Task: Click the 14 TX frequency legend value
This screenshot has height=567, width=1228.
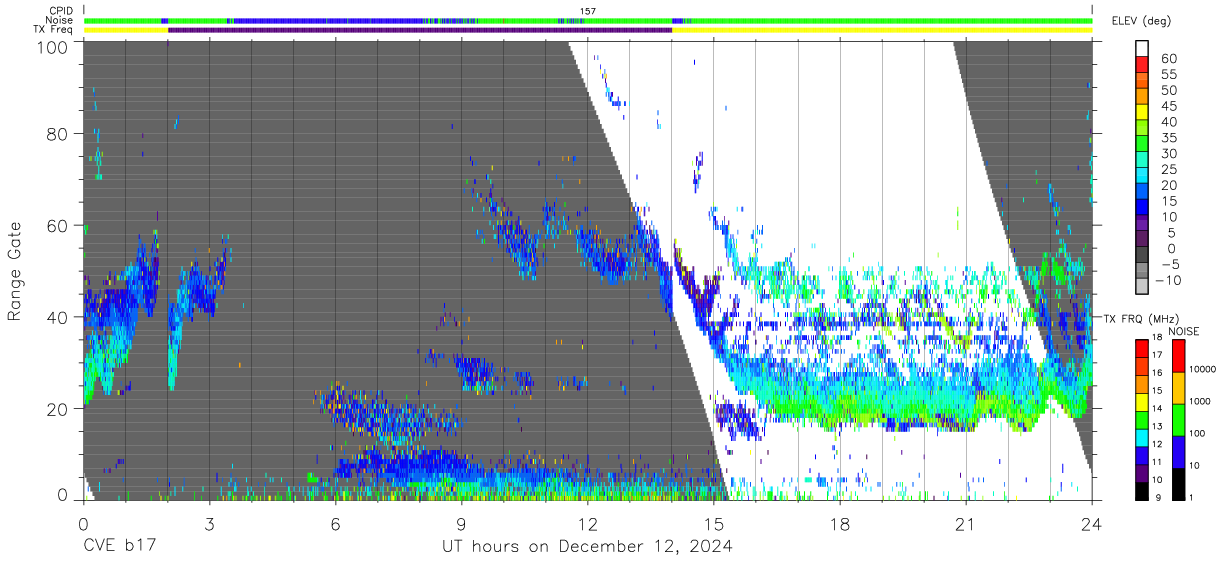Action: tap(1158, 408)
